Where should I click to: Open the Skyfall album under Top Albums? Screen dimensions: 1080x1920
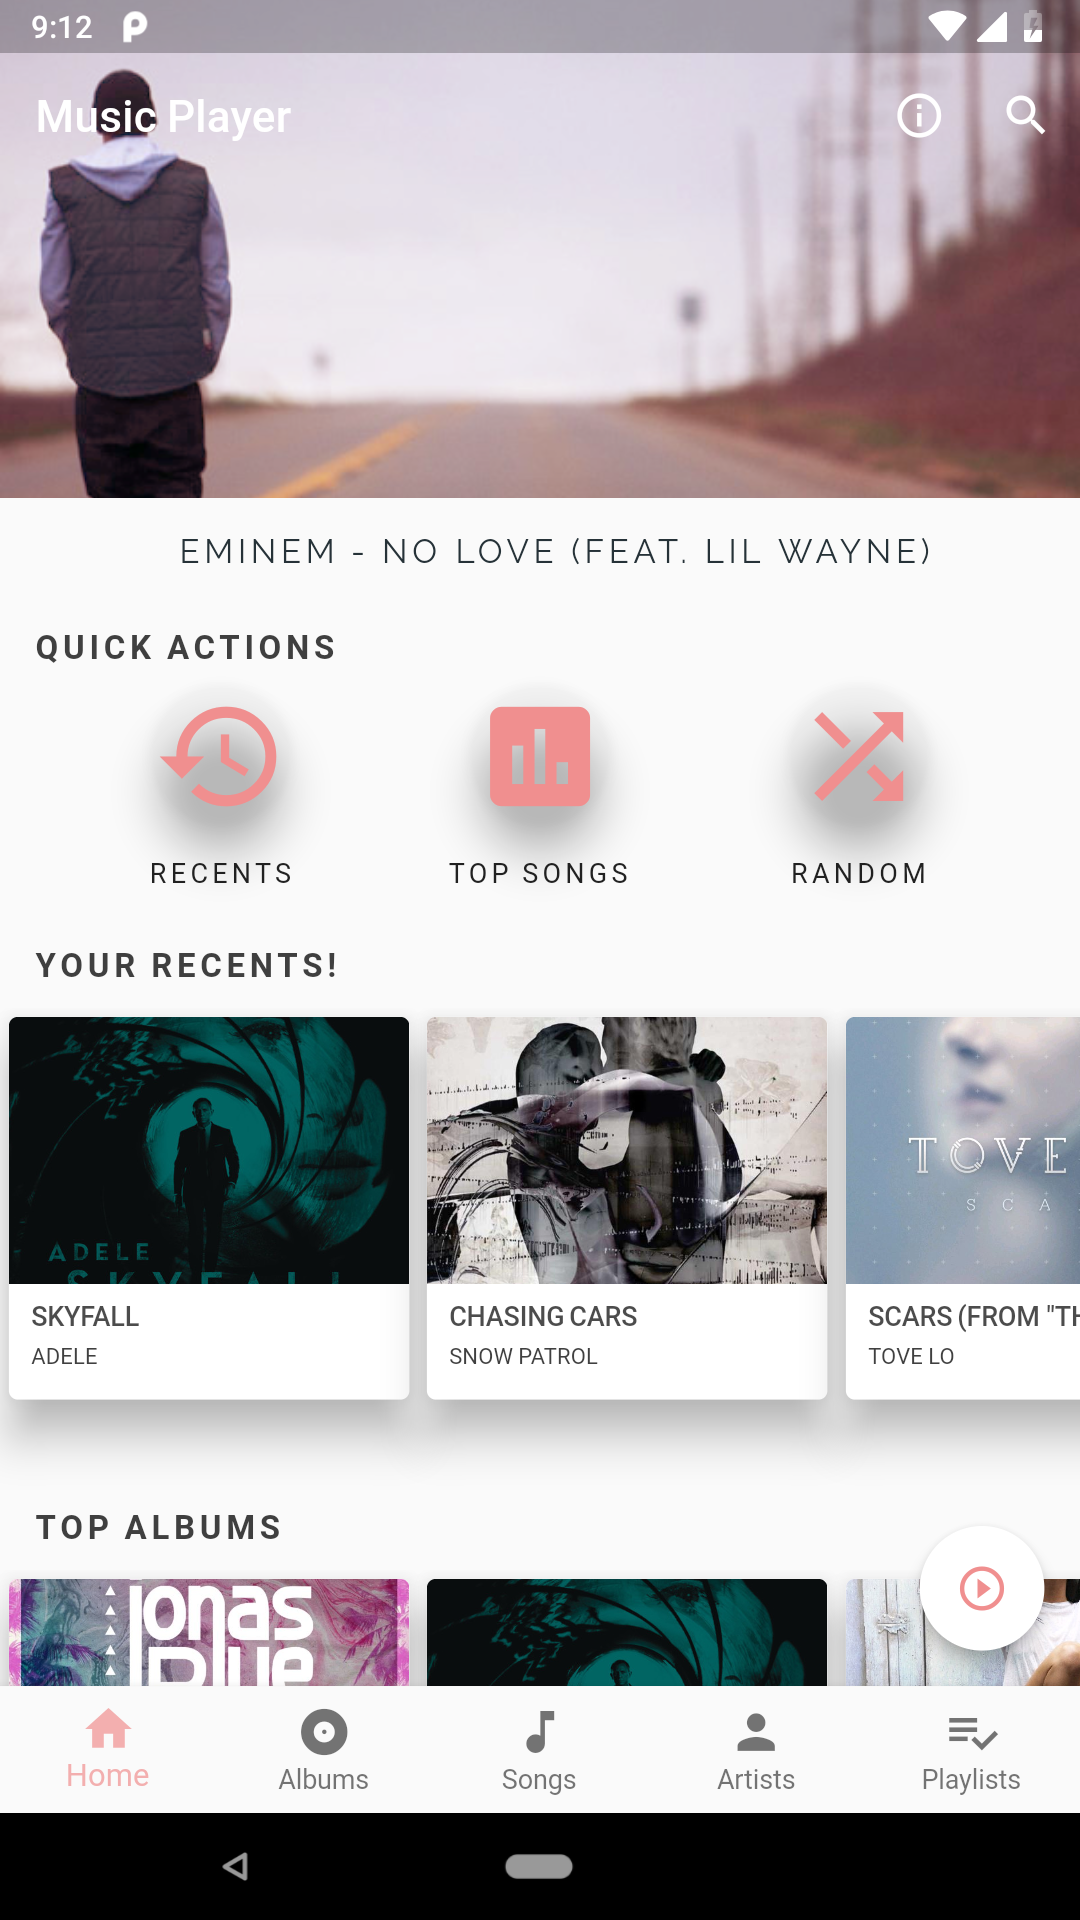tap(627, 1632)
